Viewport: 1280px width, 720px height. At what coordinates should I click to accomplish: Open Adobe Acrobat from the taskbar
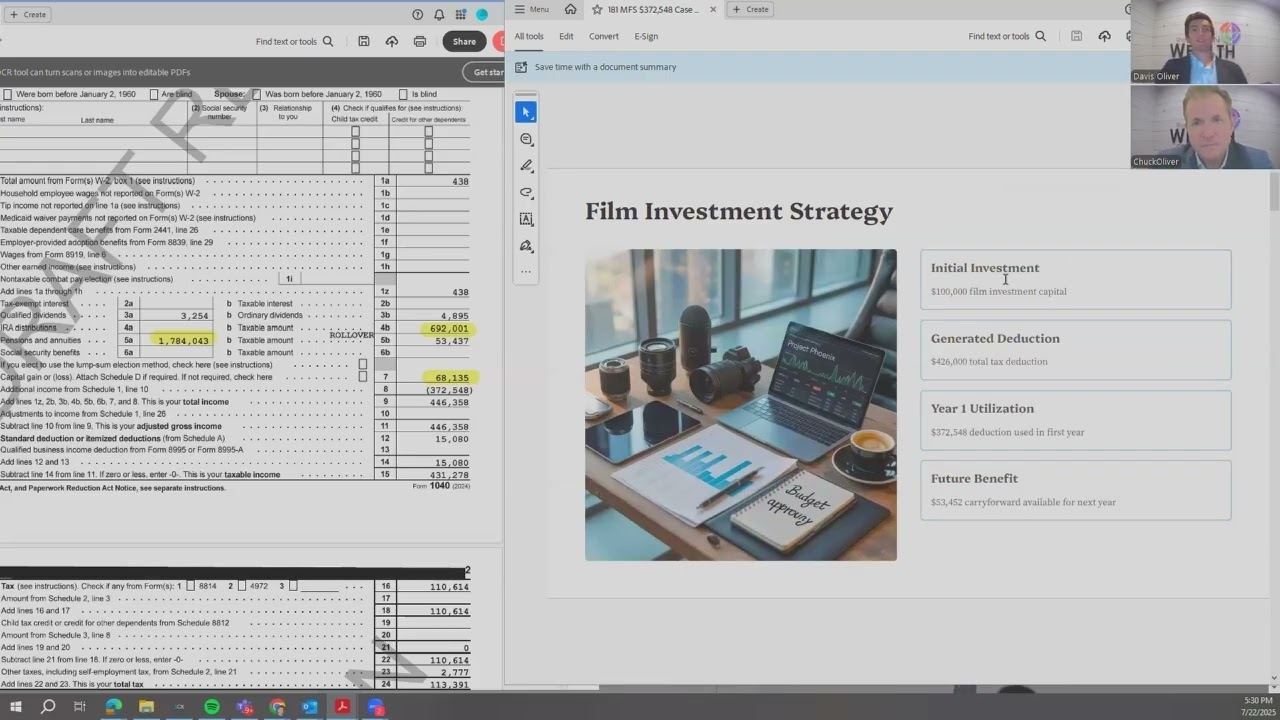342,707
